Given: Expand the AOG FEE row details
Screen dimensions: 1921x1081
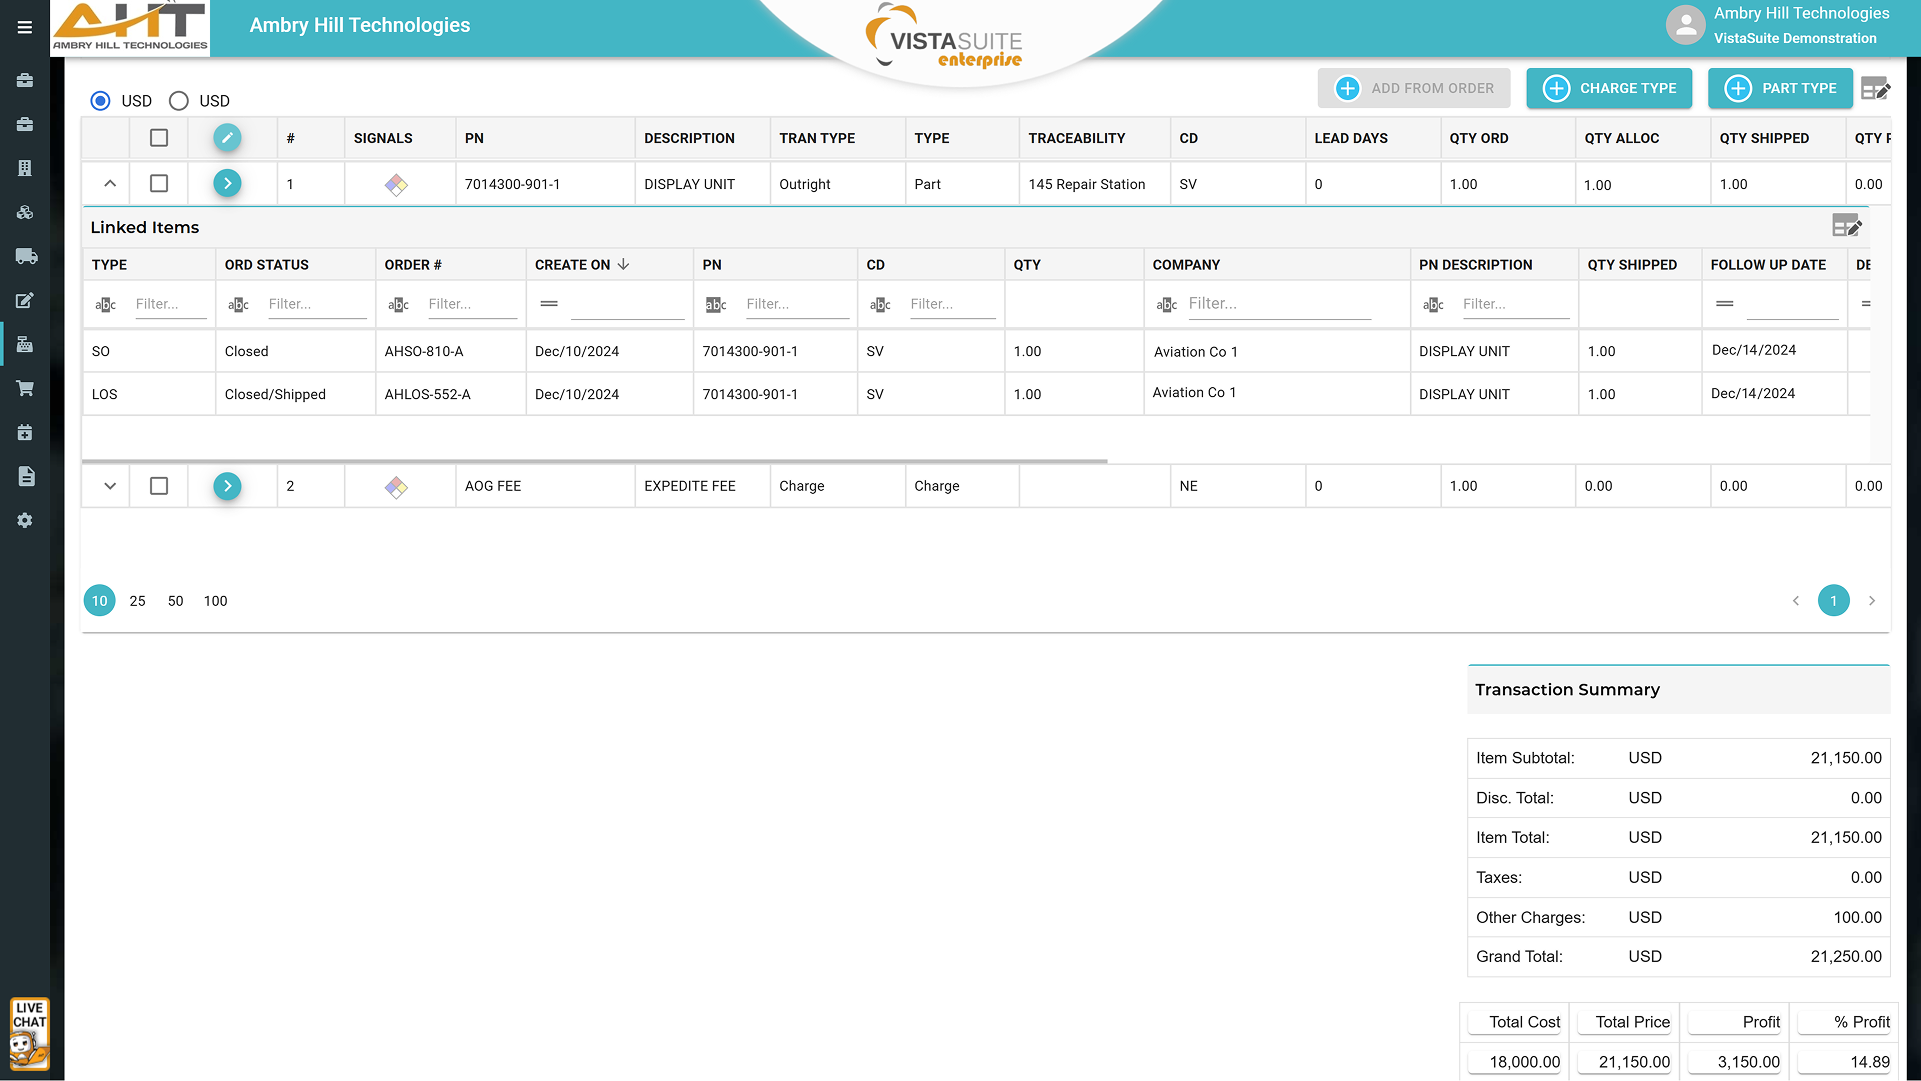Looking at the screenshot, I should click(110, 486).
